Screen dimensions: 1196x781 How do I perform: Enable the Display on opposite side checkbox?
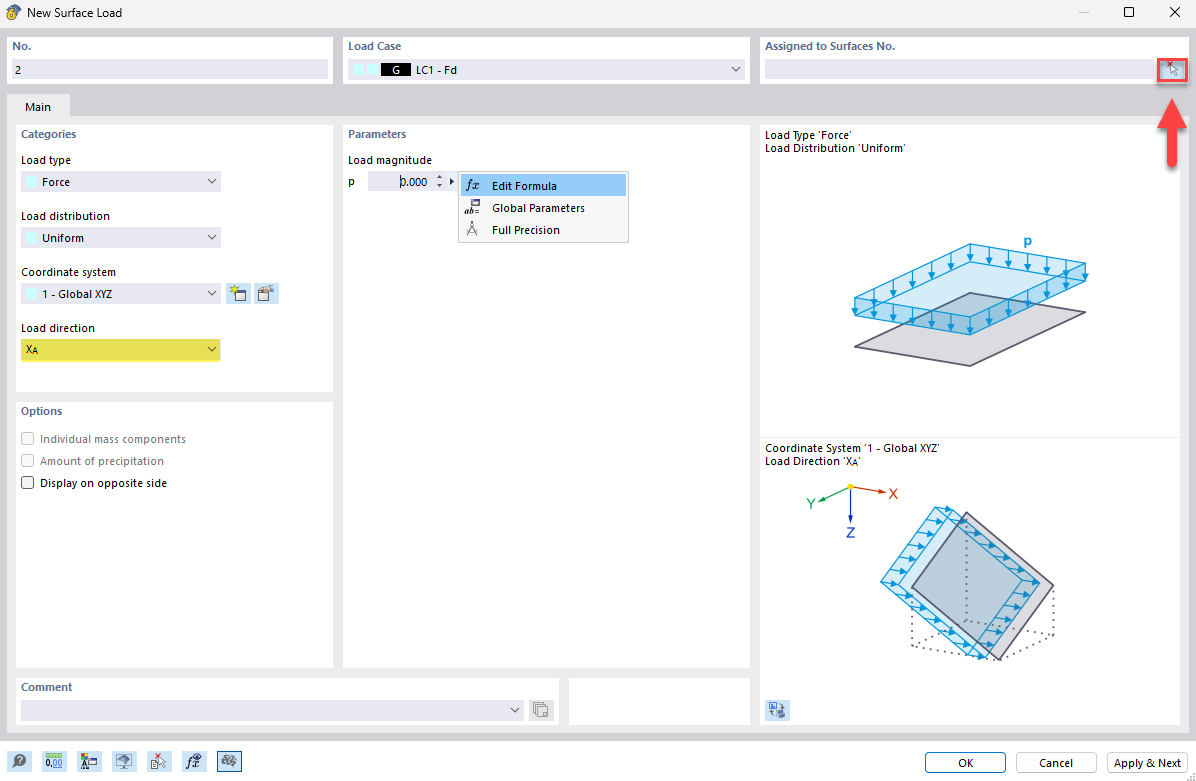27,482
